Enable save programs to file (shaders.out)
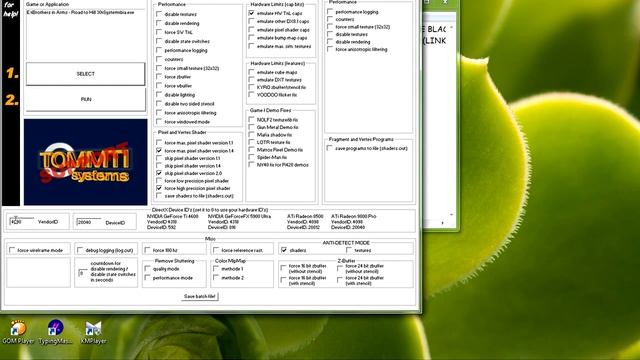 click(x=330, y=148)
